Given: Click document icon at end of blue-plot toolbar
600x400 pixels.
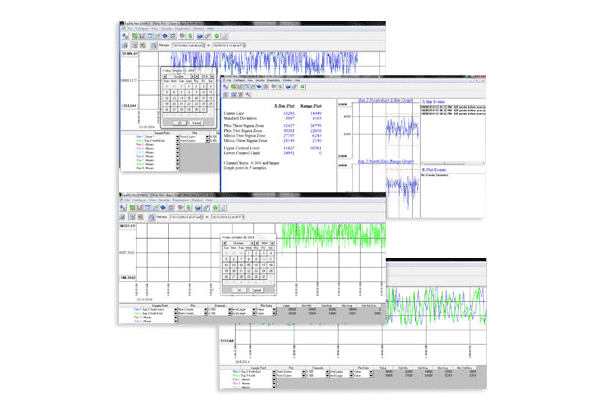Looking at the screenshot, I should (224, 36).
